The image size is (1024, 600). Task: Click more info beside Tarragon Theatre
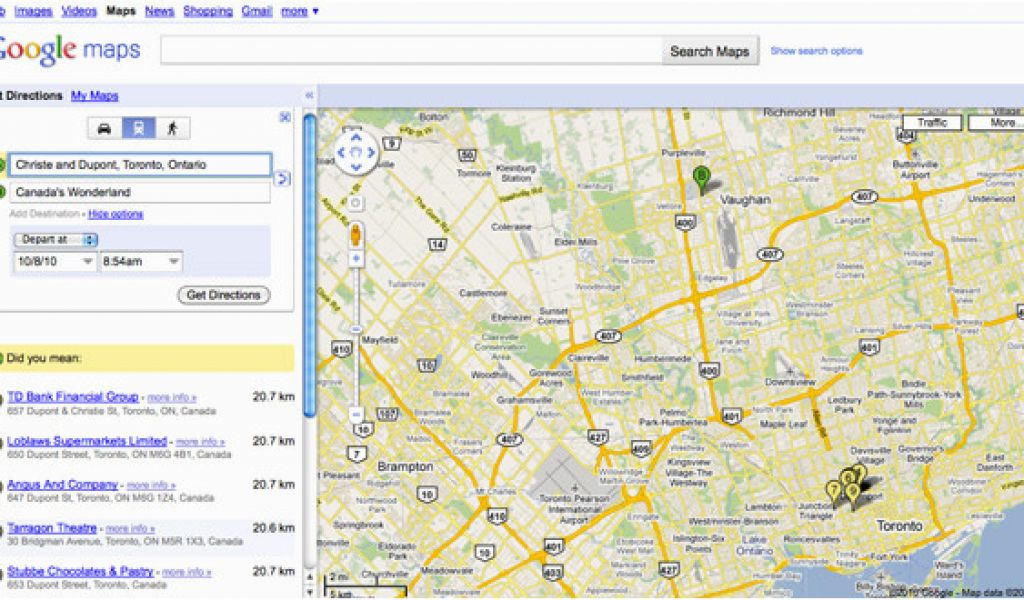coord(131,529)
